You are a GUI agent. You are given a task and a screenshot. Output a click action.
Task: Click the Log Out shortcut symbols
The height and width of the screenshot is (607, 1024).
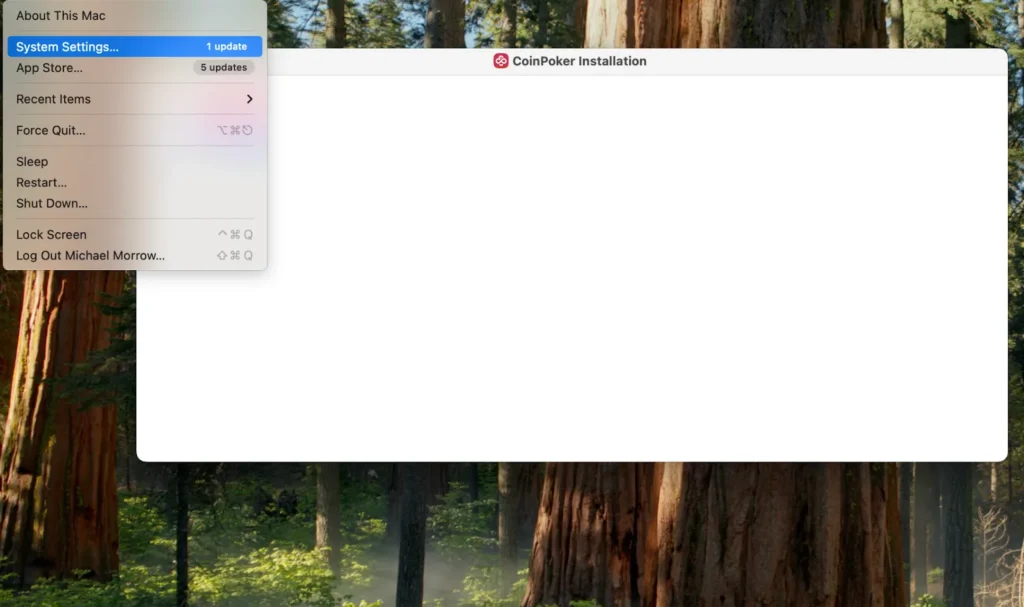click(235, 255)
